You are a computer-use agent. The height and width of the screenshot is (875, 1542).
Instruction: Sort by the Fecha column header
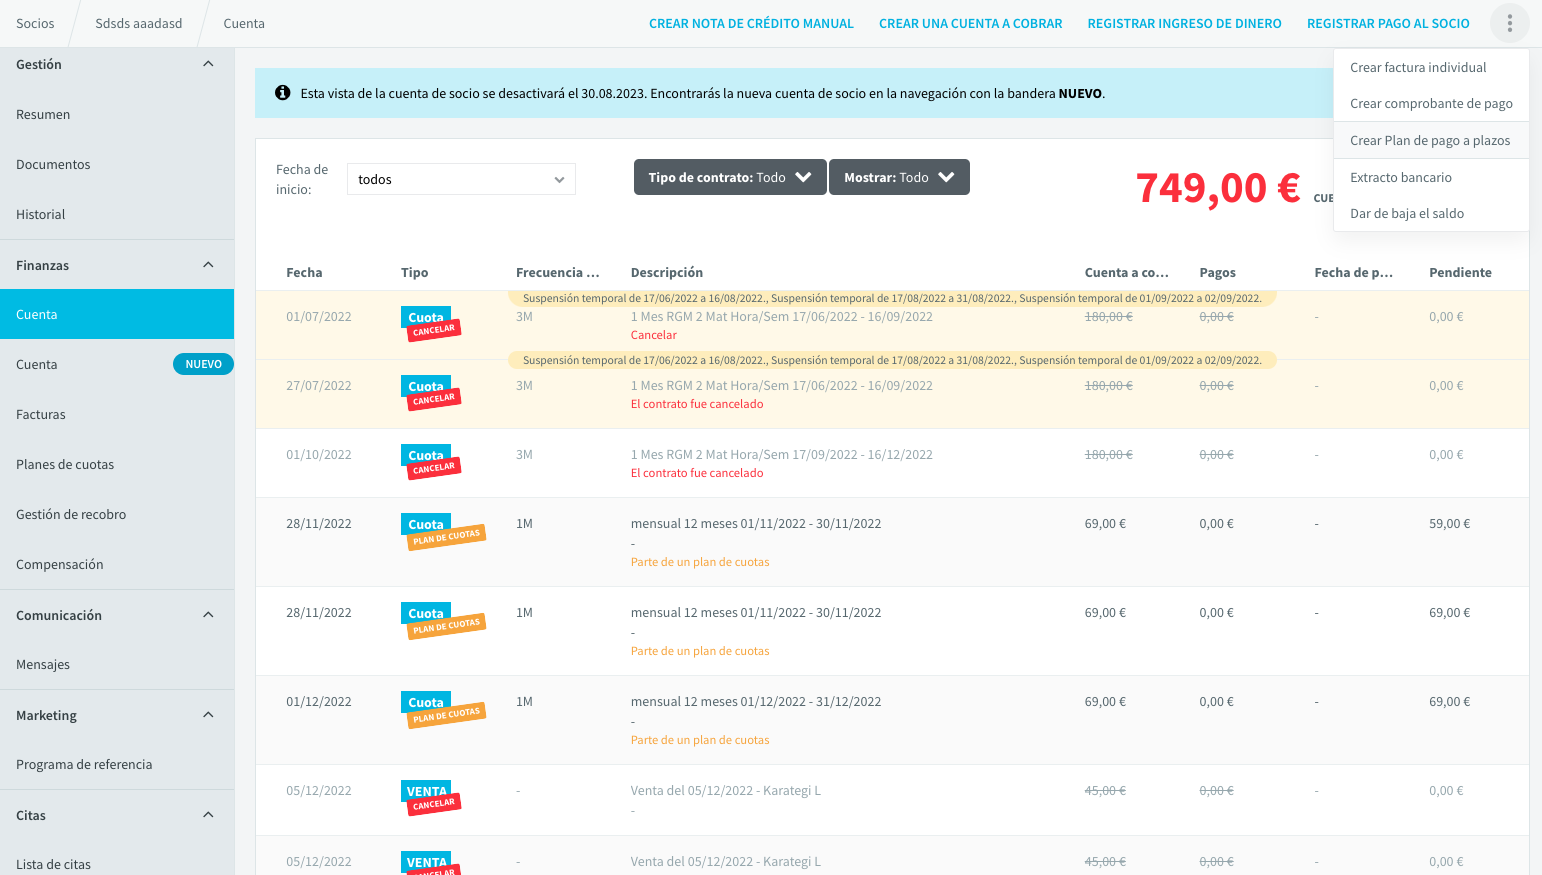pos(304,272)
